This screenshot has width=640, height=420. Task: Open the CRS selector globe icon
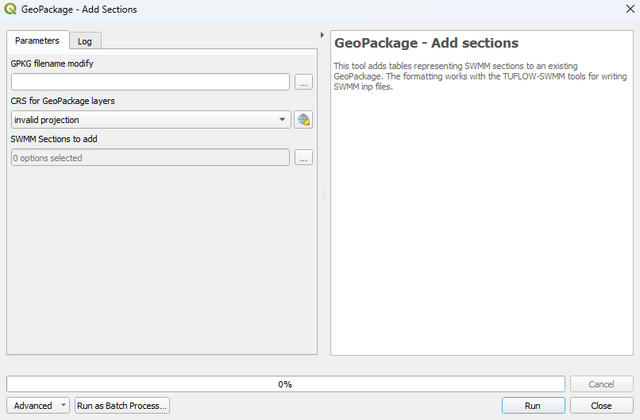click(303, 120)
